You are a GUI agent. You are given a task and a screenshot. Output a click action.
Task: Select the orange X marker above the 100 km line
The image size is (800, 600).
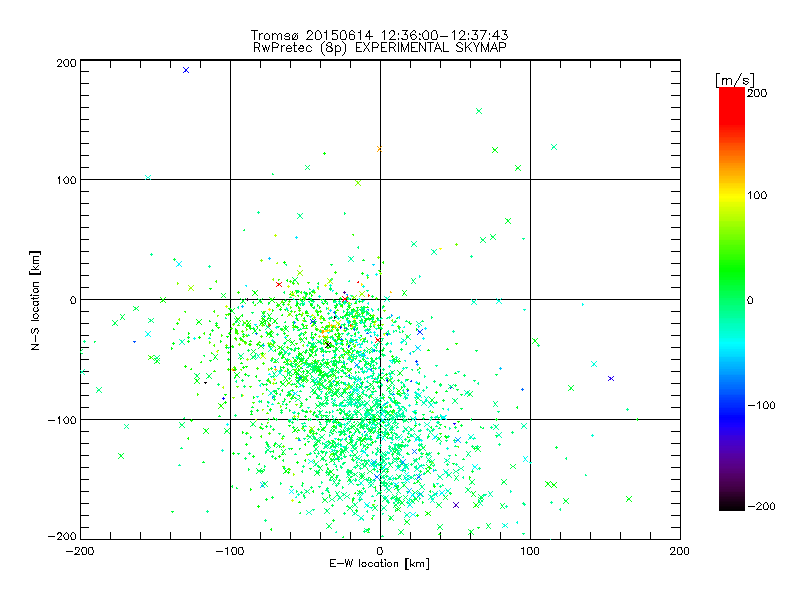pyautogui.click(x=379, y=149)
